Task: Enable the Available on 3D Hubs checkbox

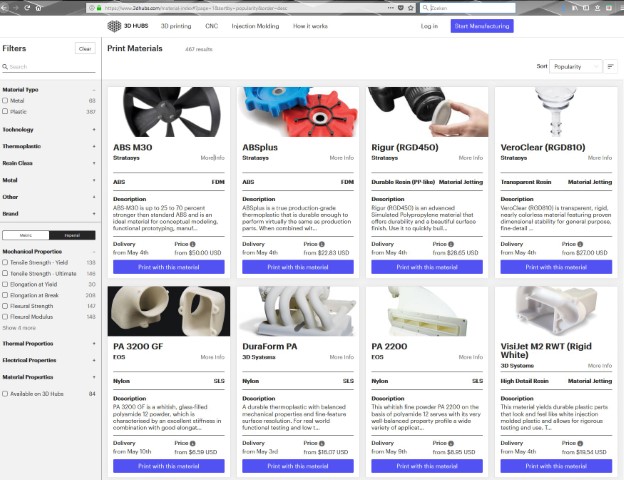Action: [6, 394]
